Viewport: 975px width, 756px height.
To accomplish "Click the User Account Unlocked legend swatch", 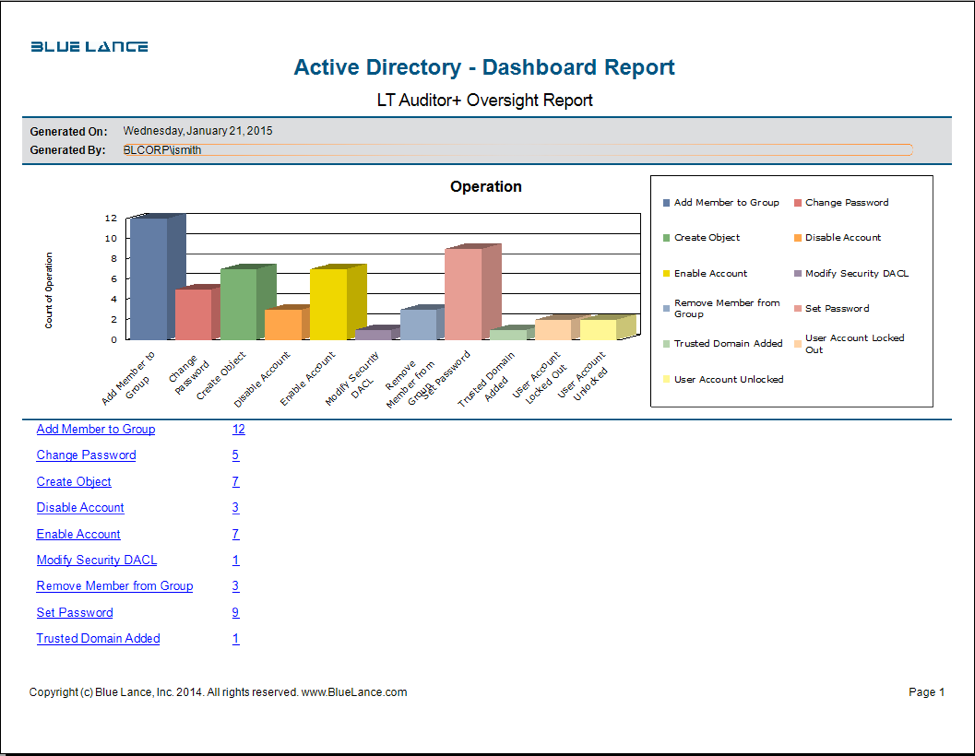I will click(x=667, y=379).
